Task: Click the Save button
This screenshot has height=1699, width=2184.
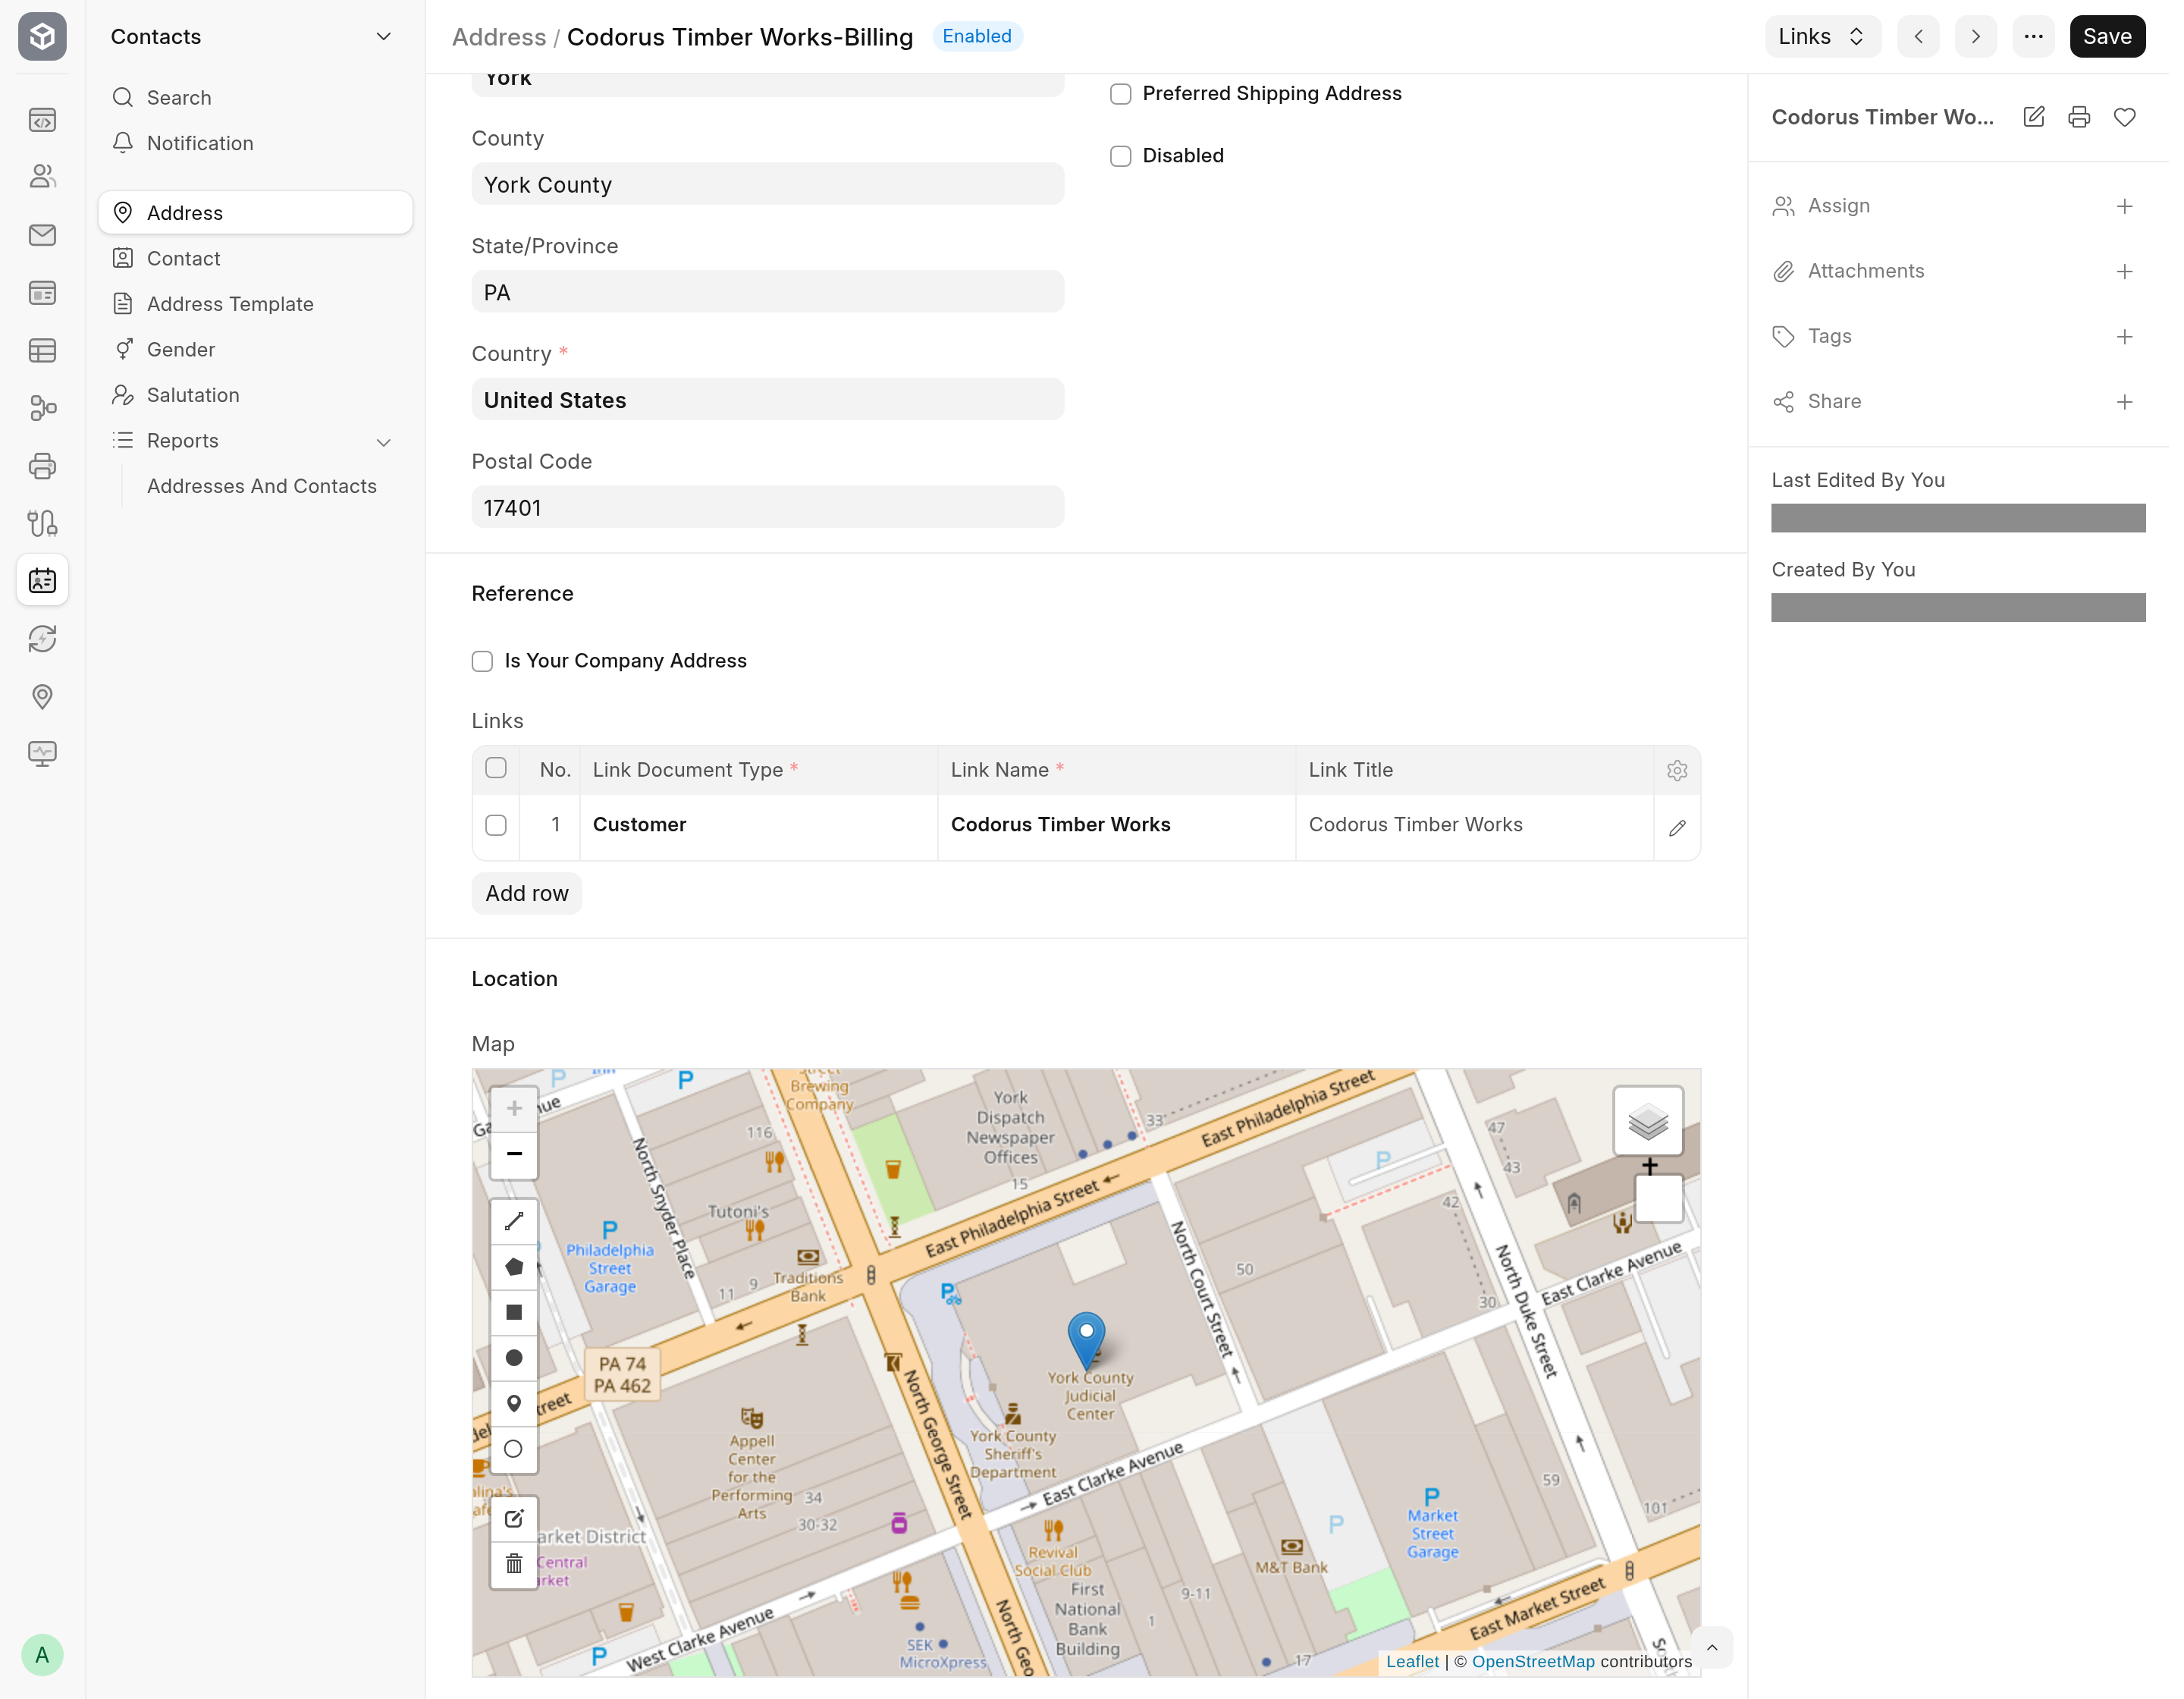Action: (2107, 37)
